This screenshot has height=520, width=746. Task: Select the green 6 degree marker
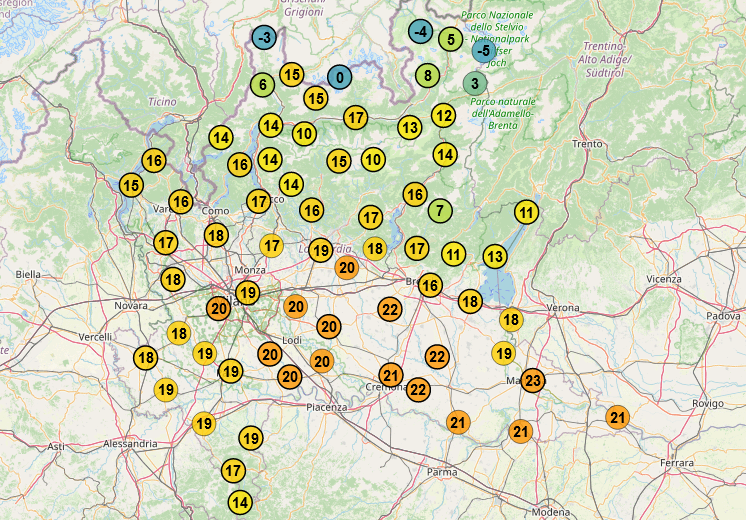coord(263,85)
